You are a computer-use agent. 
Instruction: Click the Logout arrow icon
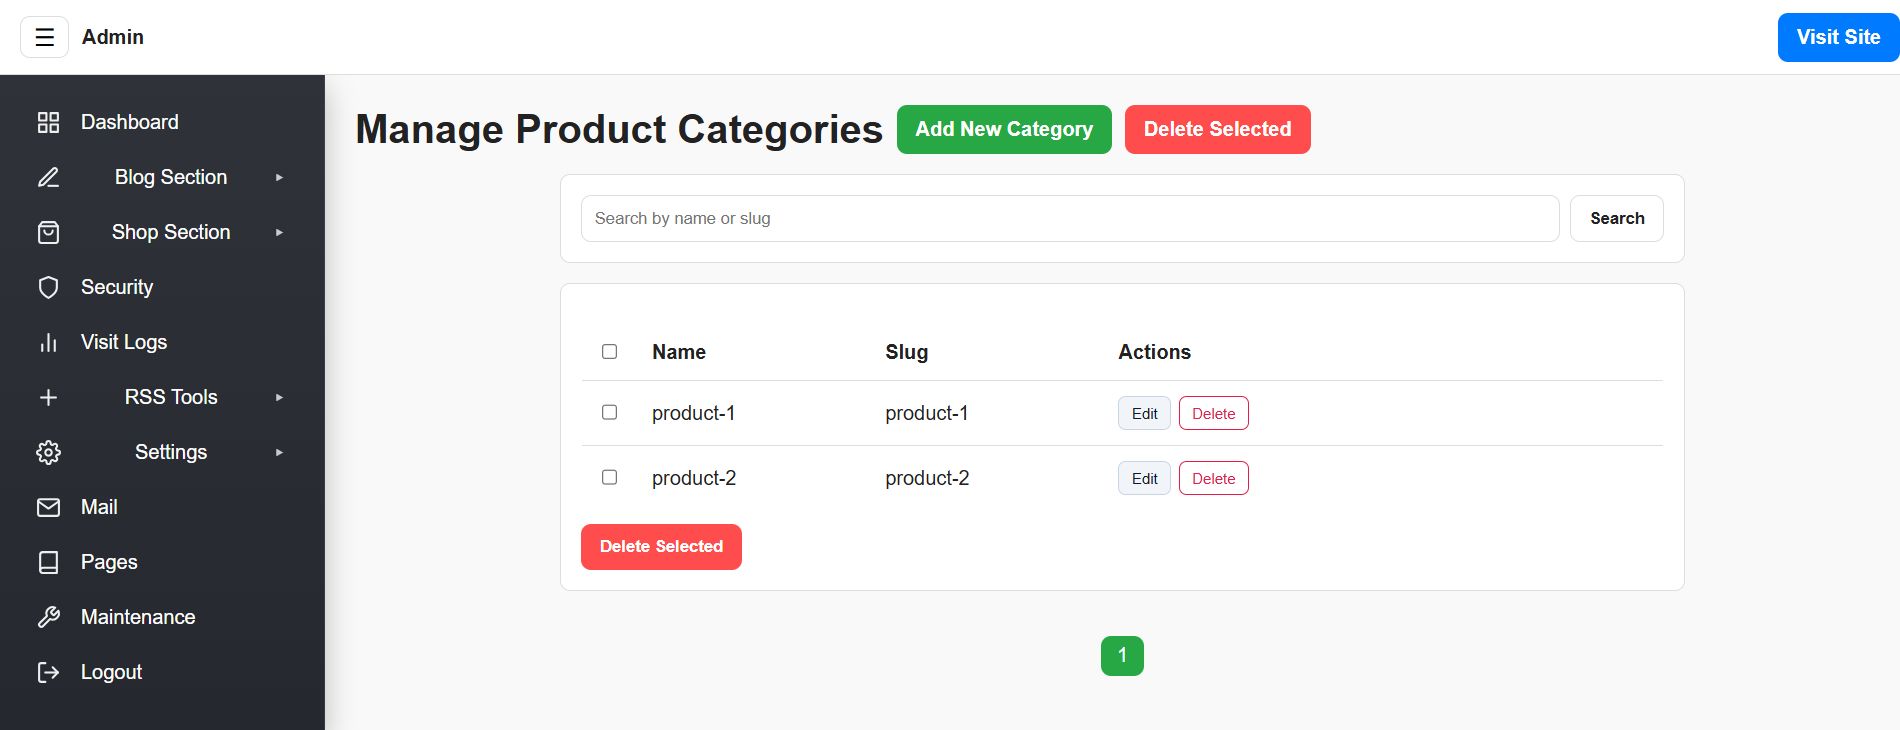point(48,673)
